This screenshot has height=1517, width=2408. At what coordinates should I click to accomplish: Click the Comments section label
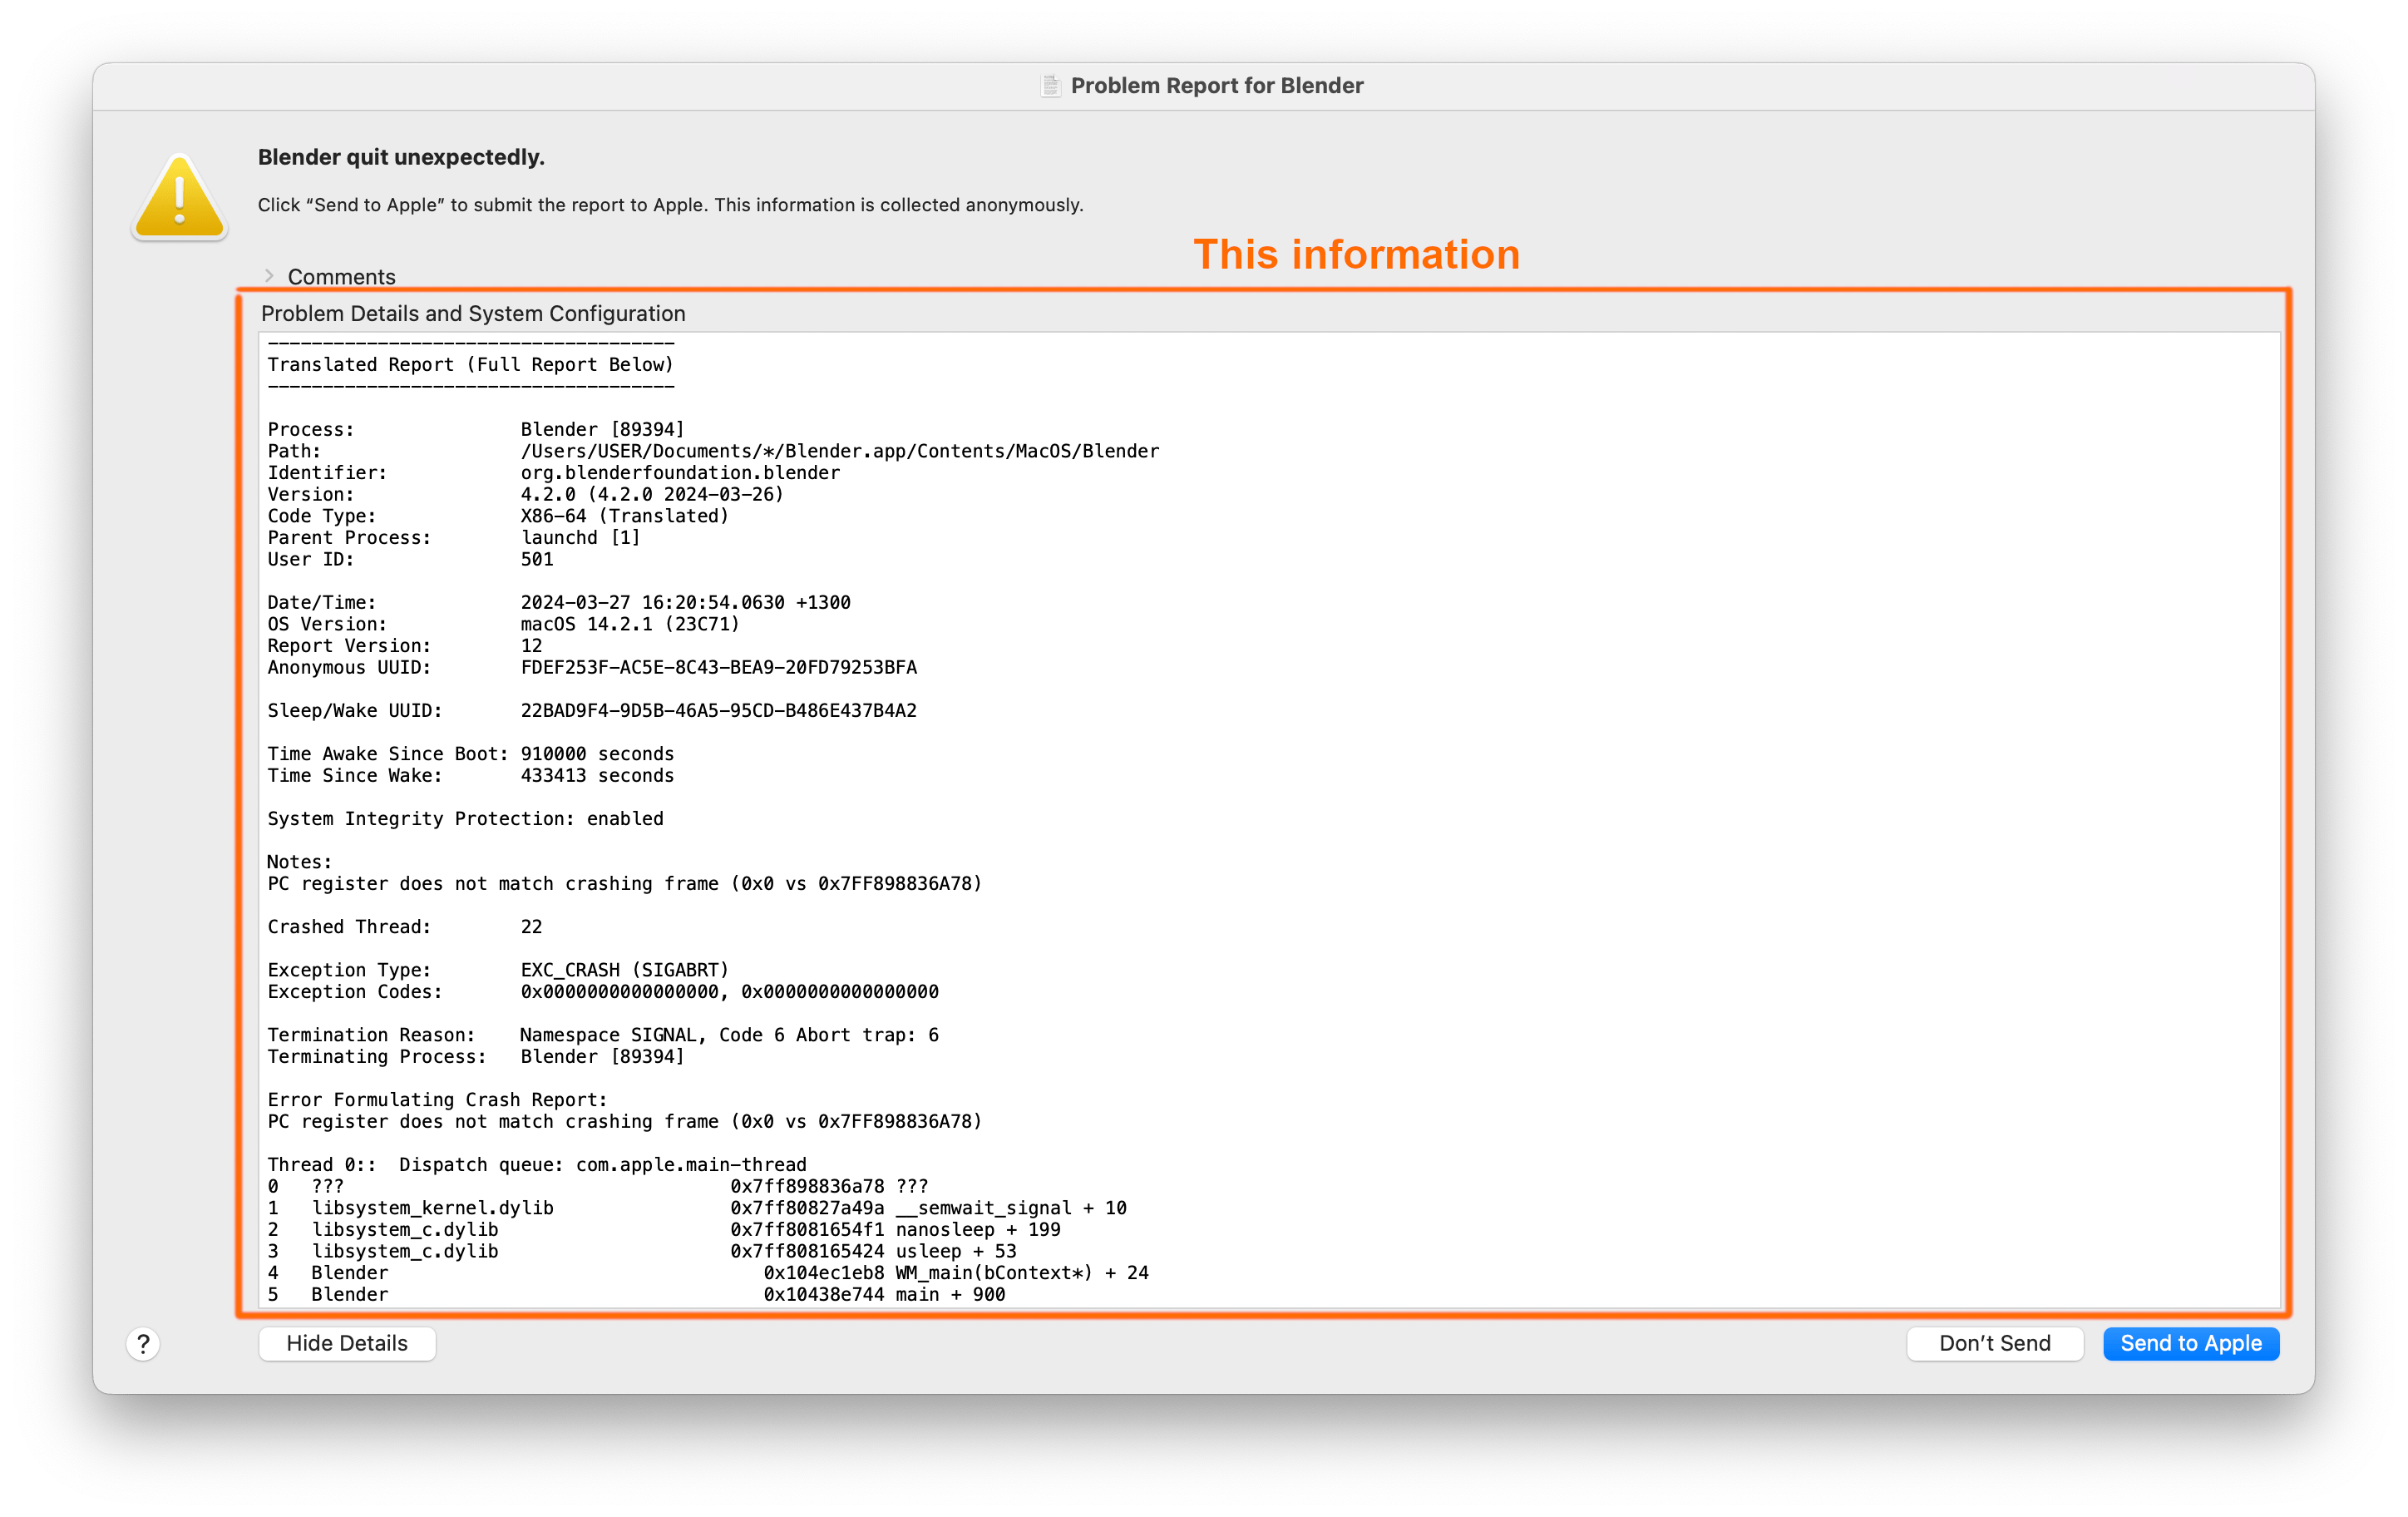click(x=341, y=277)
